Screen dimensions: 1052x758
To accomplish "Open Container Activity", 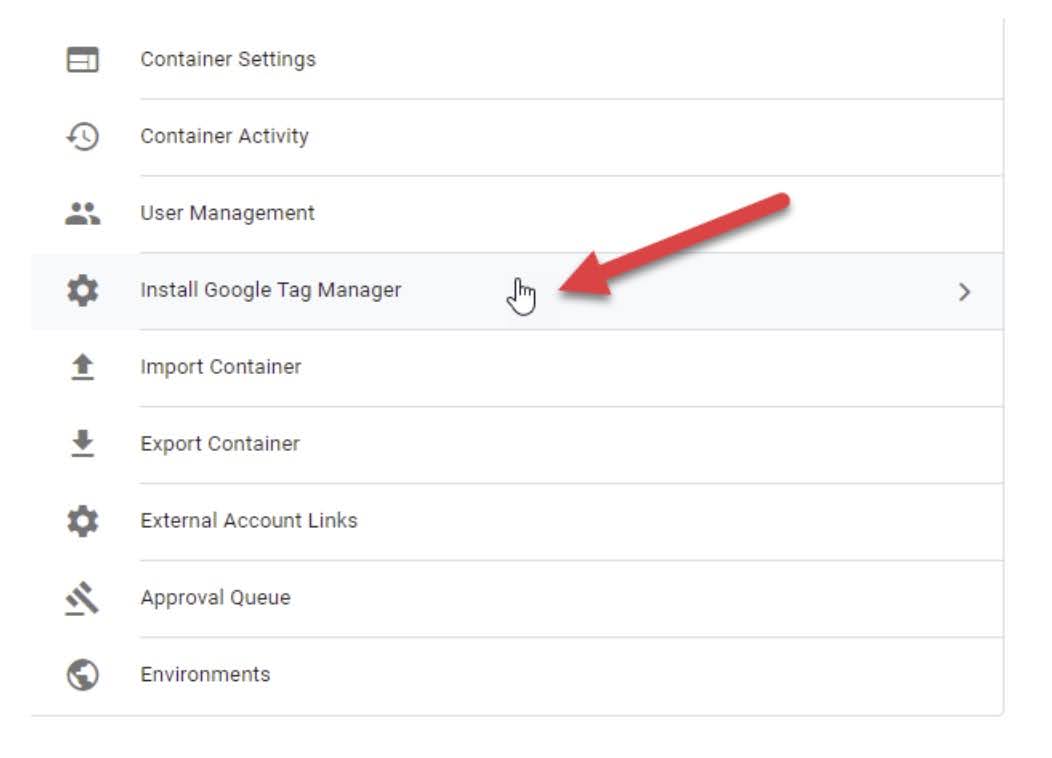I will tap(517, 137).
